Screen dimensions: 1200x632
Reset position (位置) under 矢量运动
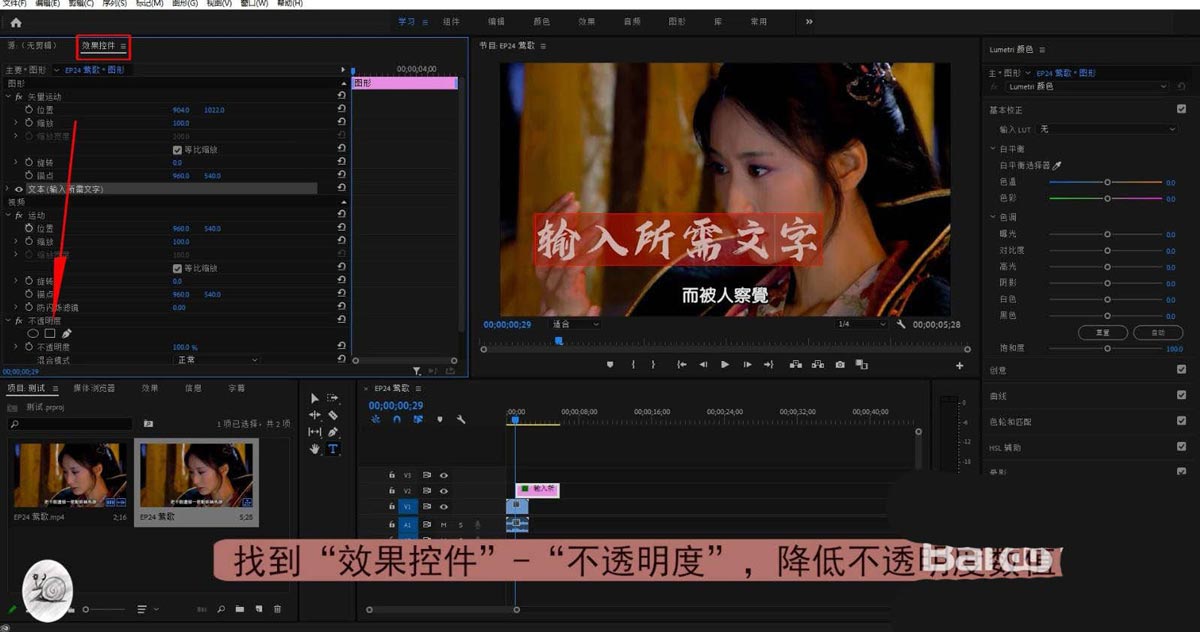(x=343, y=110)
